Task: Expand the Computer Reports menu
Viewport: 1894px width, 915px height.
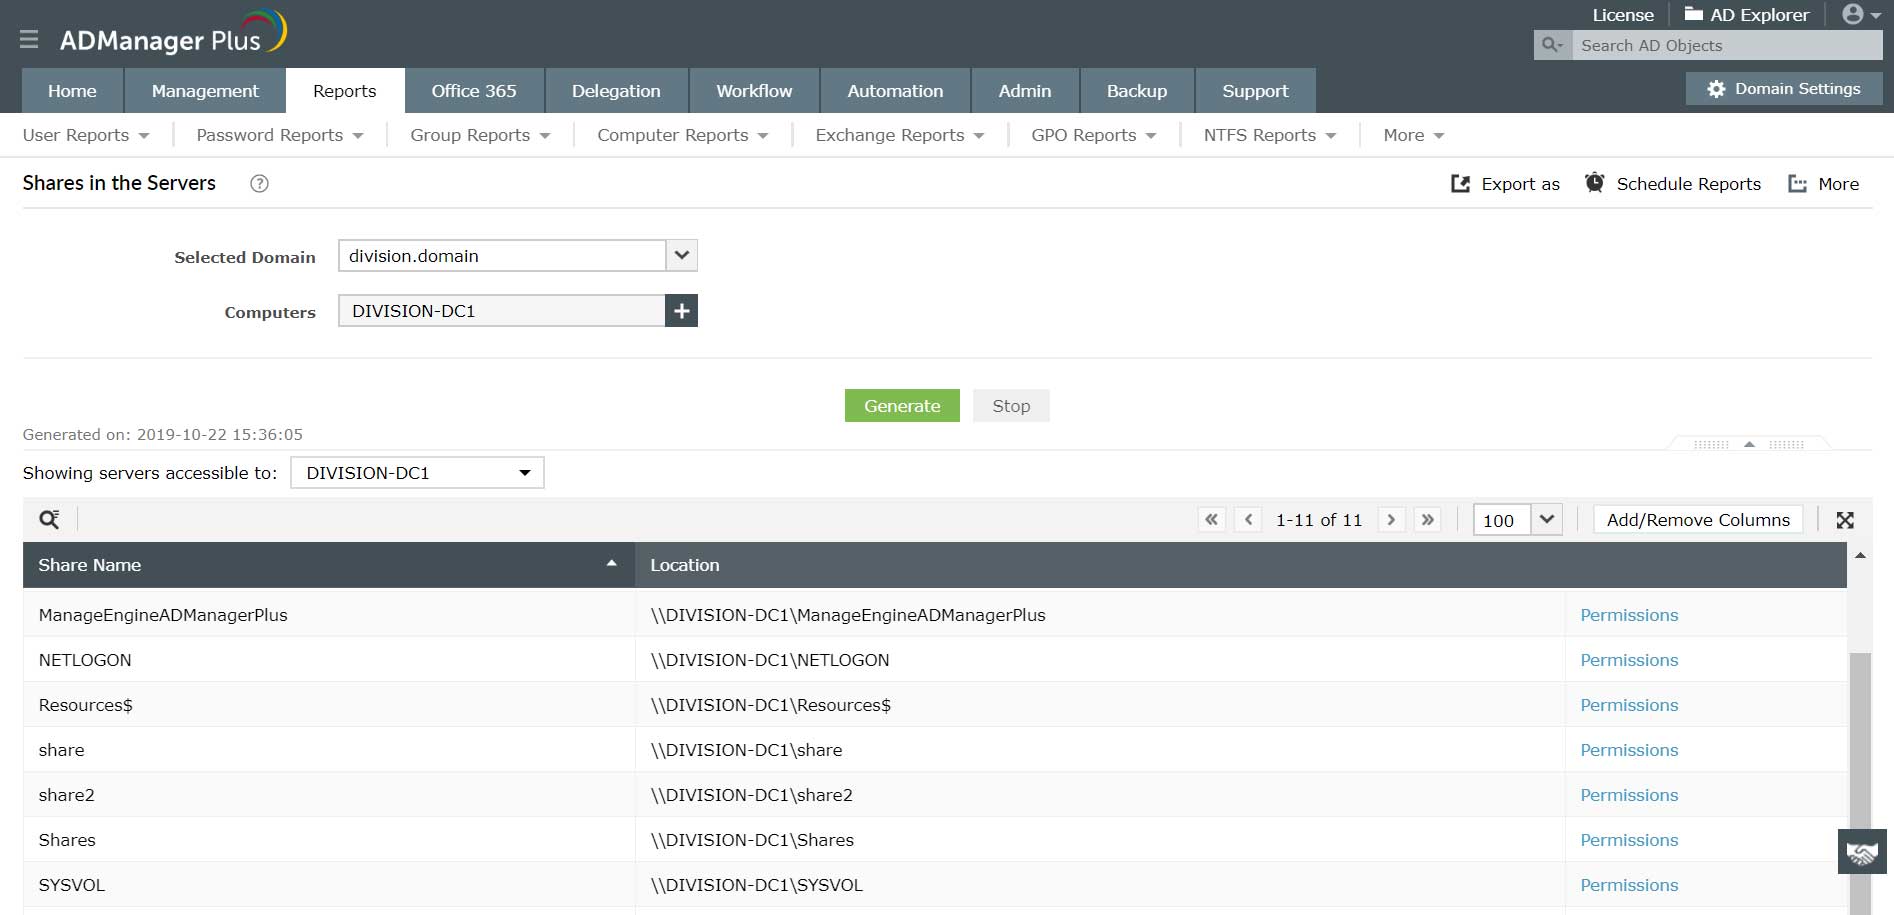Action: click(x=683, y=135)
